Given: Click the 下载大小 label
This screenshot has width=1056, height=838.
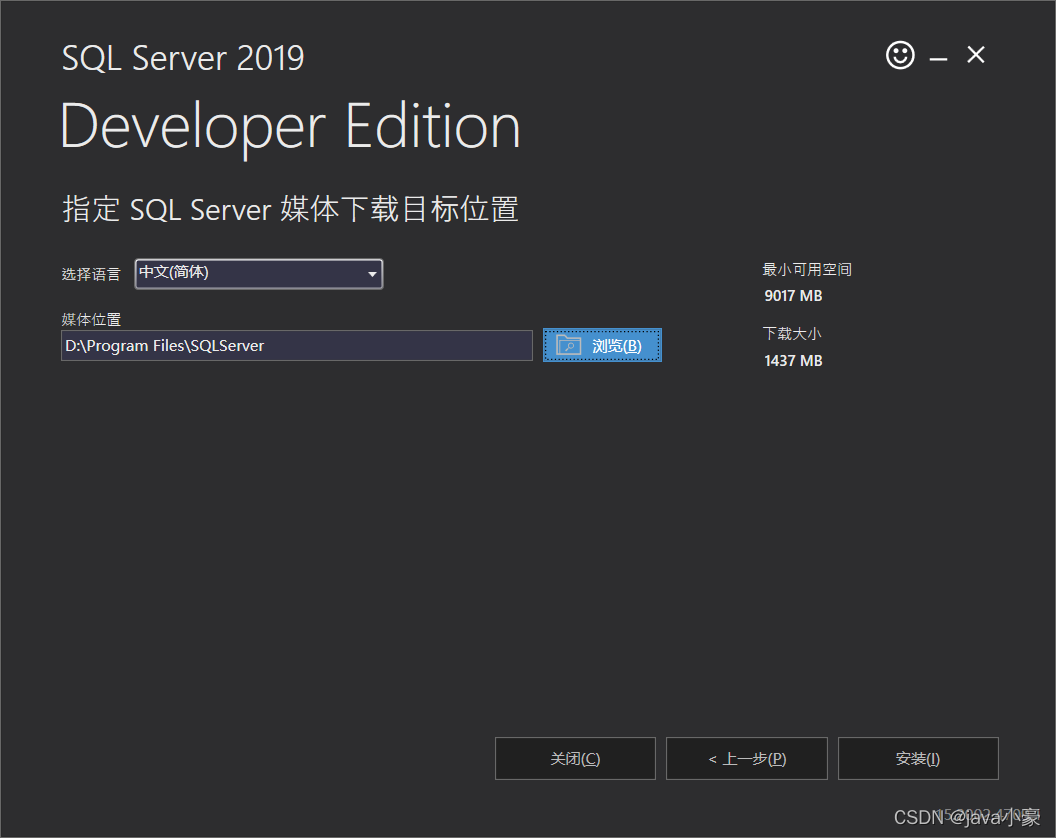Looking at the screenshot, I should click(x=792, y=333).
